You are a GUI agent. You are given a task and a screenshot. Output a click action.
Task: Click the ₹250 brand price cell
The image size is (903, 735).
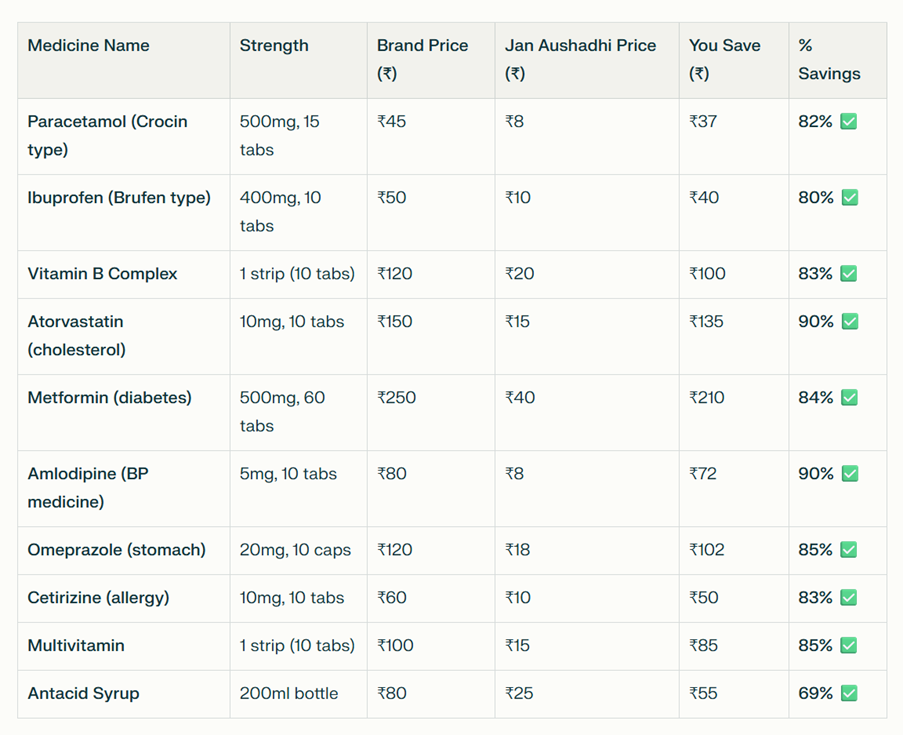click(x=397, y=398)
